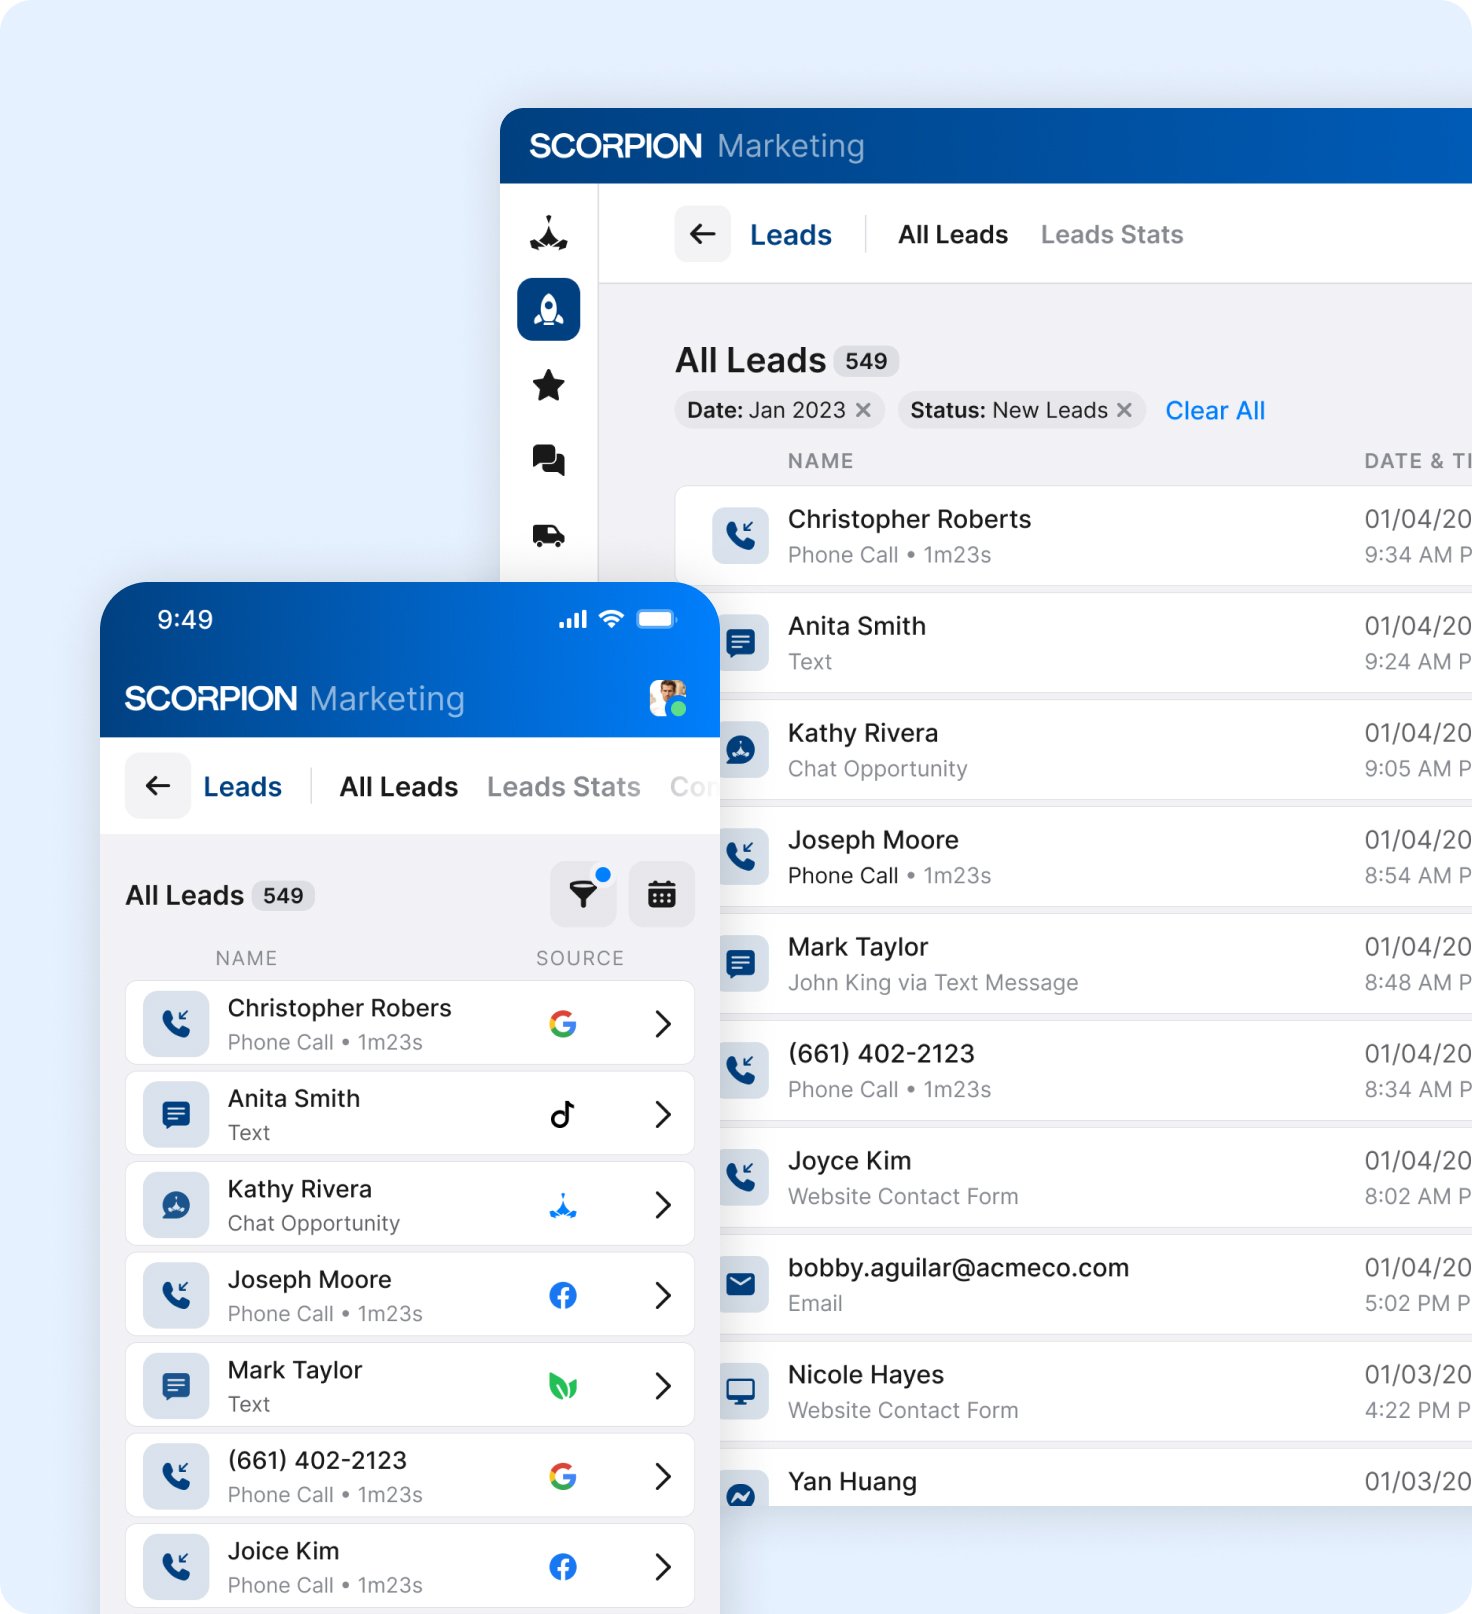The height and width of the screenshot is (1614, 1472).
Task: Click phone call icon for Christopher Roberts desktop row
Action: (741, 535)
